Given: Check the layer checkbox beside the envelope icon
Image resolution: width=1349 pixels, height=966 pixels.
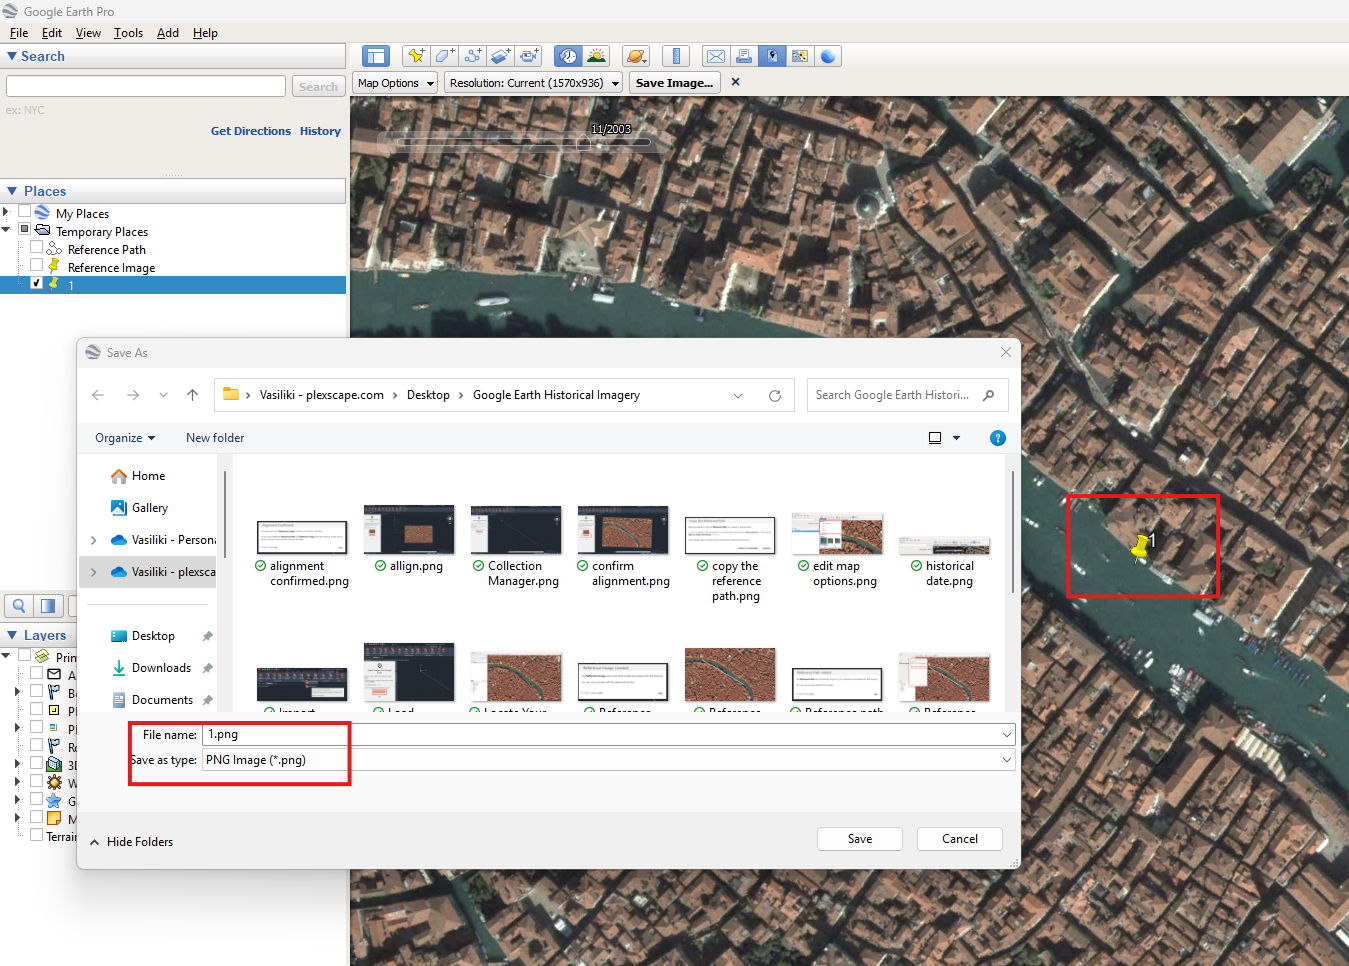Looking at the screenshot, I should (x=37, y=674).
